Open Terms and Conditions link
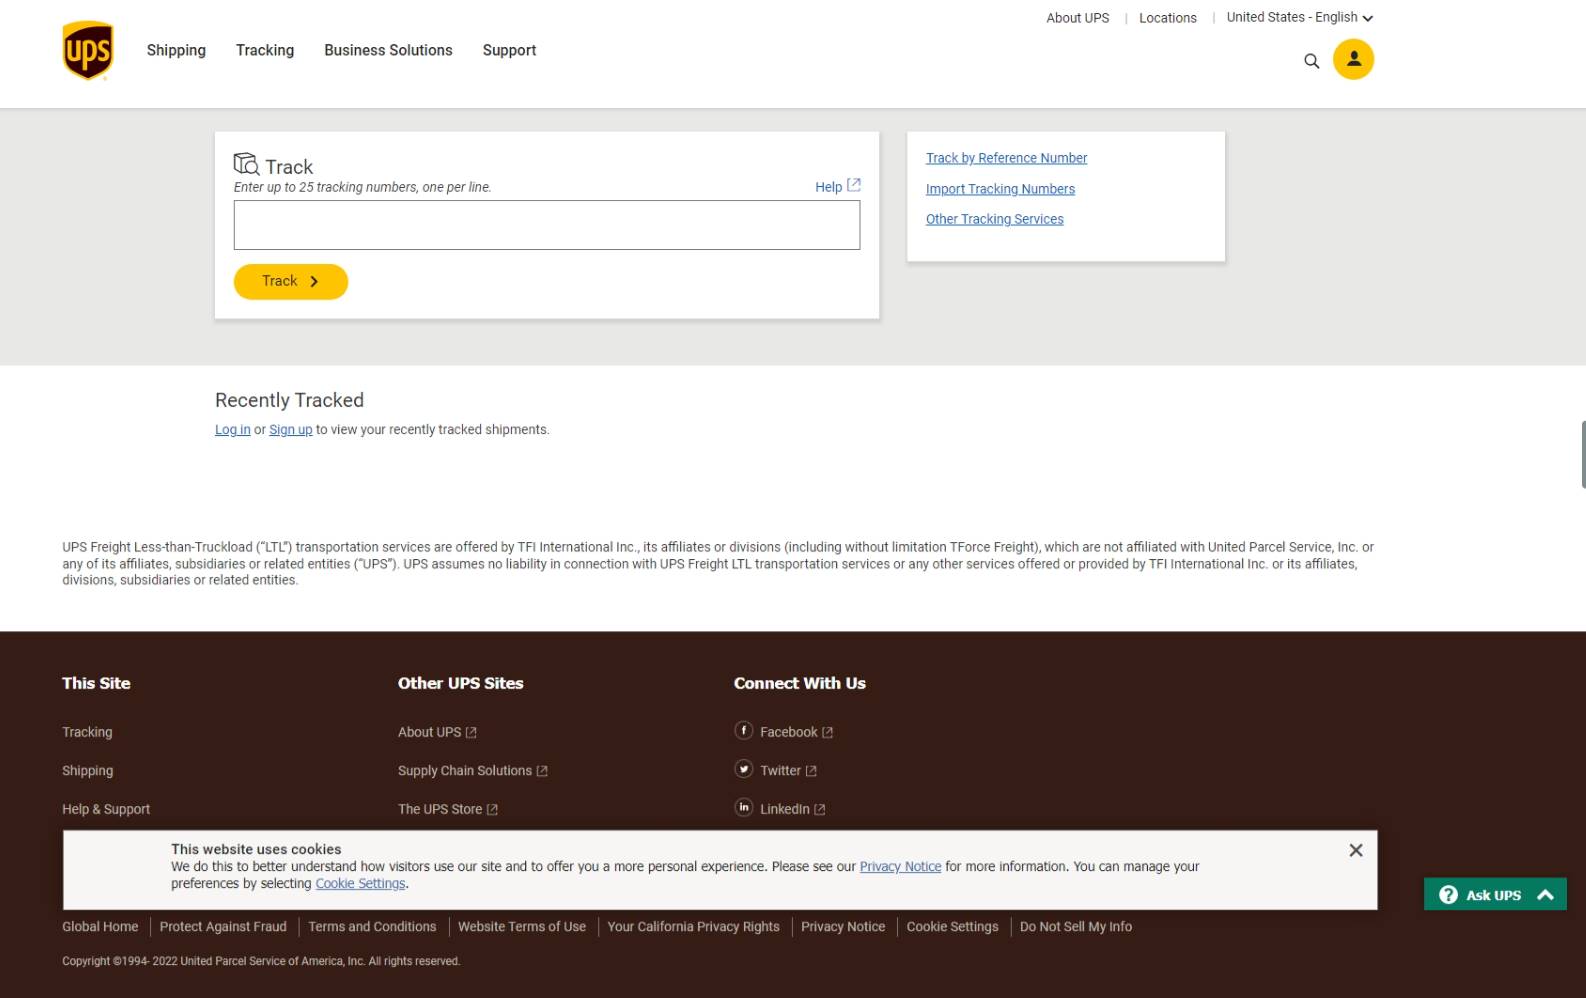Viewport: 1586px width, 998px height. 372,927
